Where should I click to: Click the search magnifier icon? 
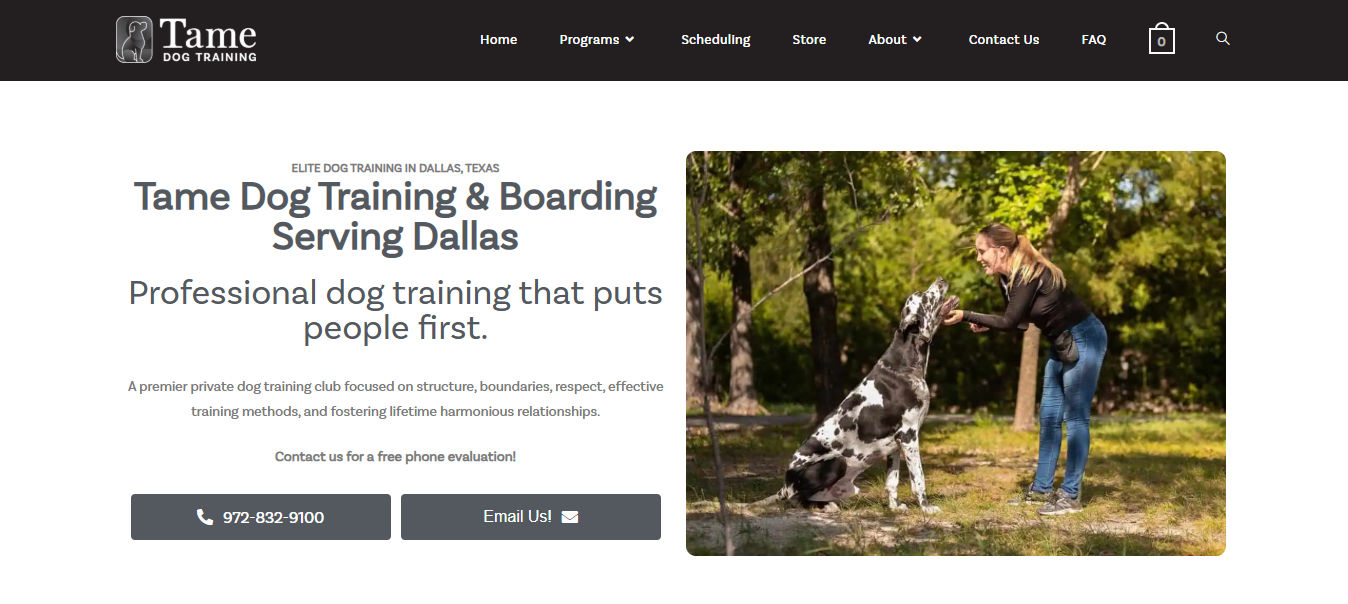click(1222, 38)
